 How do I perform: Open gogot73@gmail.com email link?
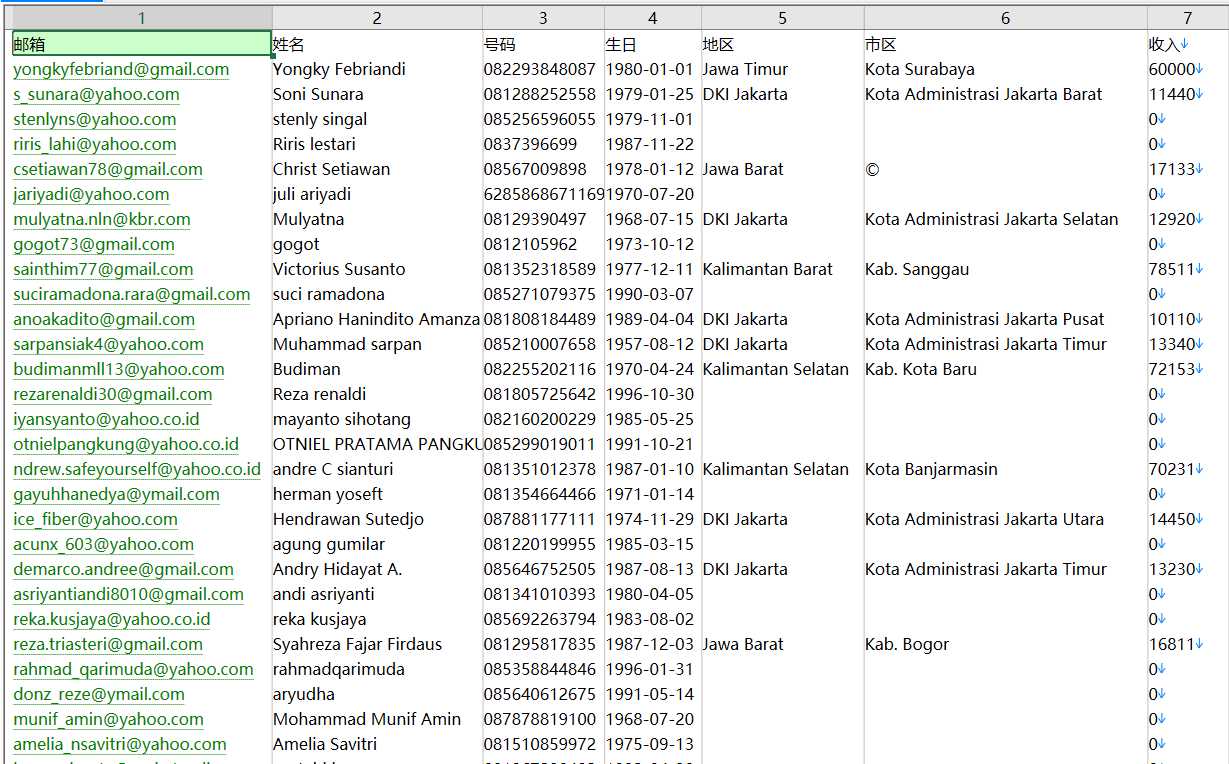click(x=94, y=244)
